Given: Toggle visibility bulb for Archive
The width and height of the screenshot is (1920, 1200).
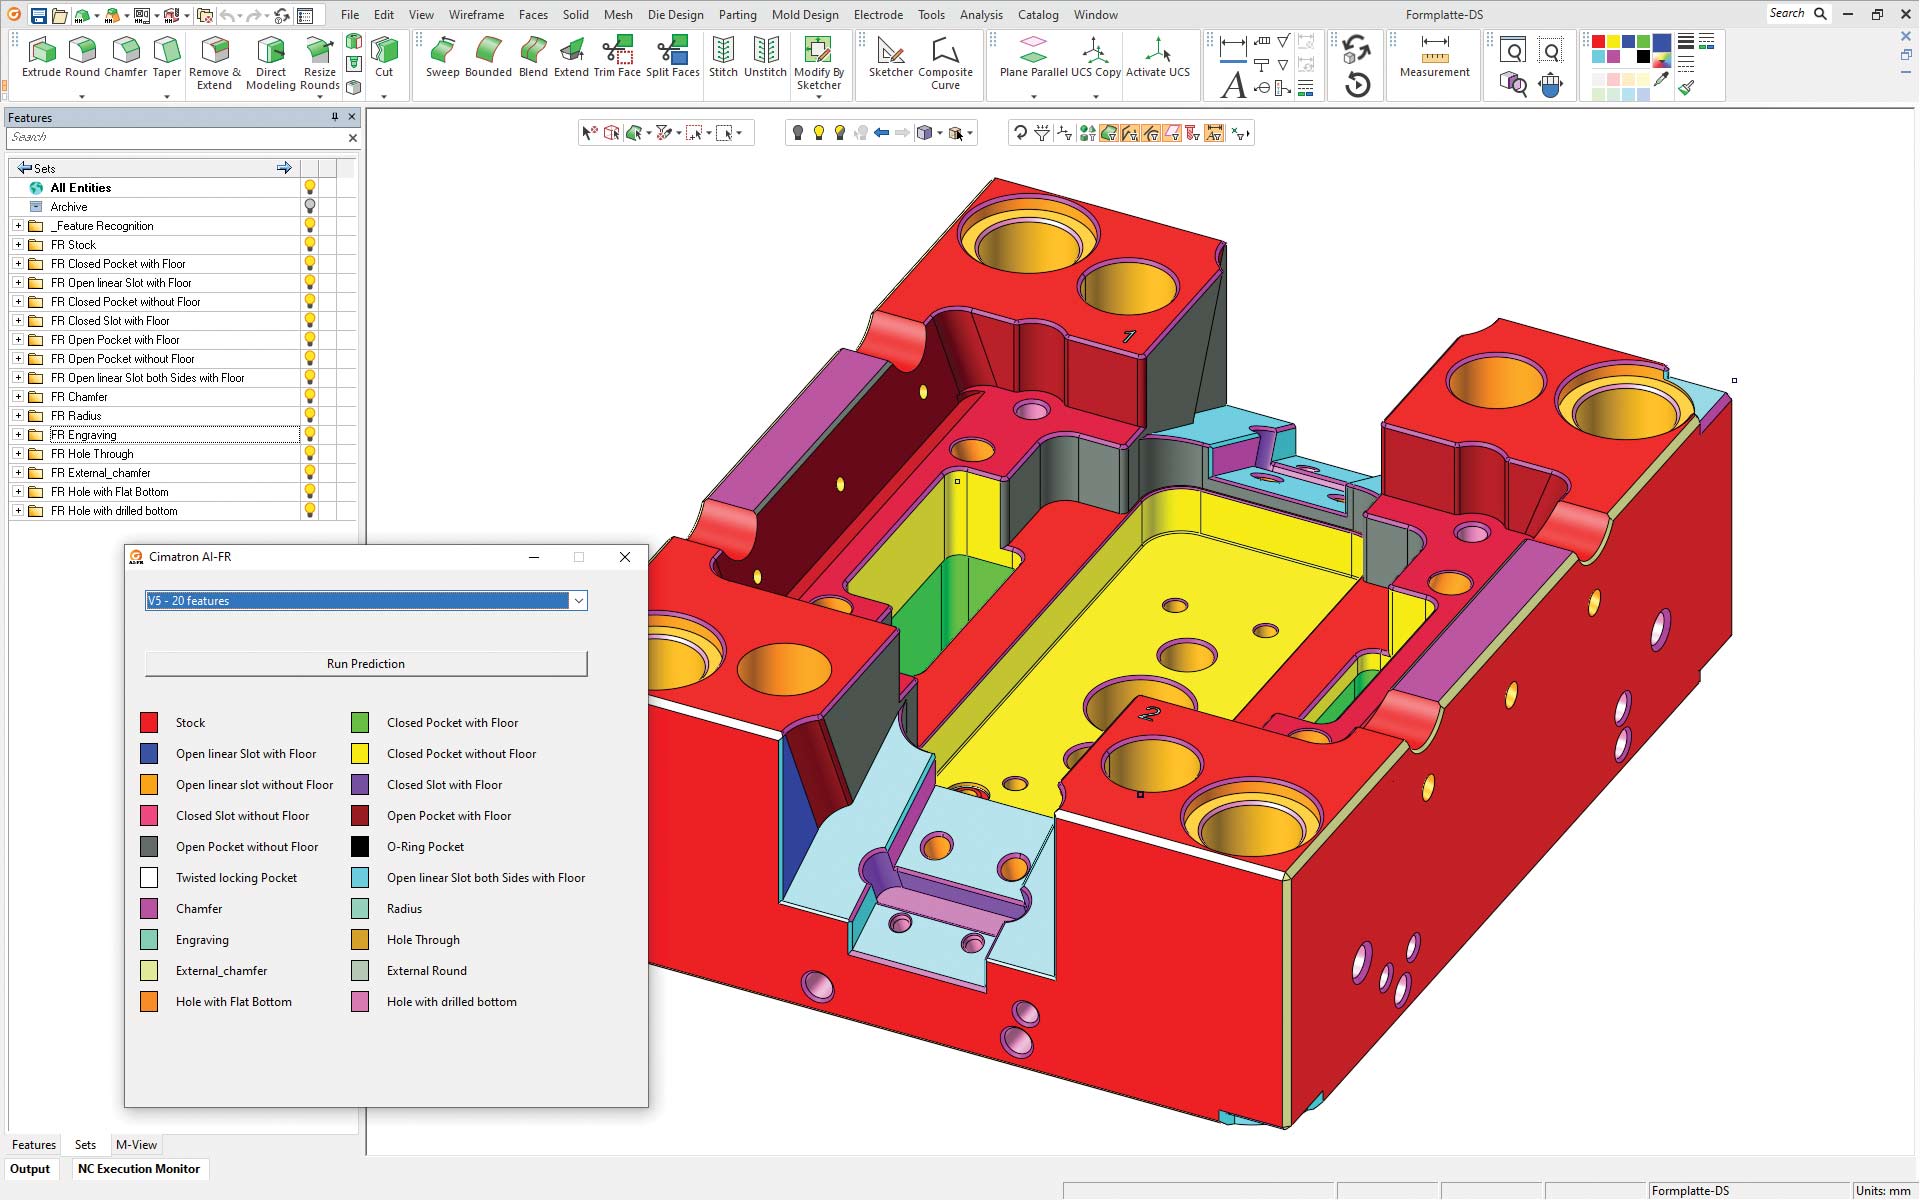Looking at the screenshot, I should 310,207.
